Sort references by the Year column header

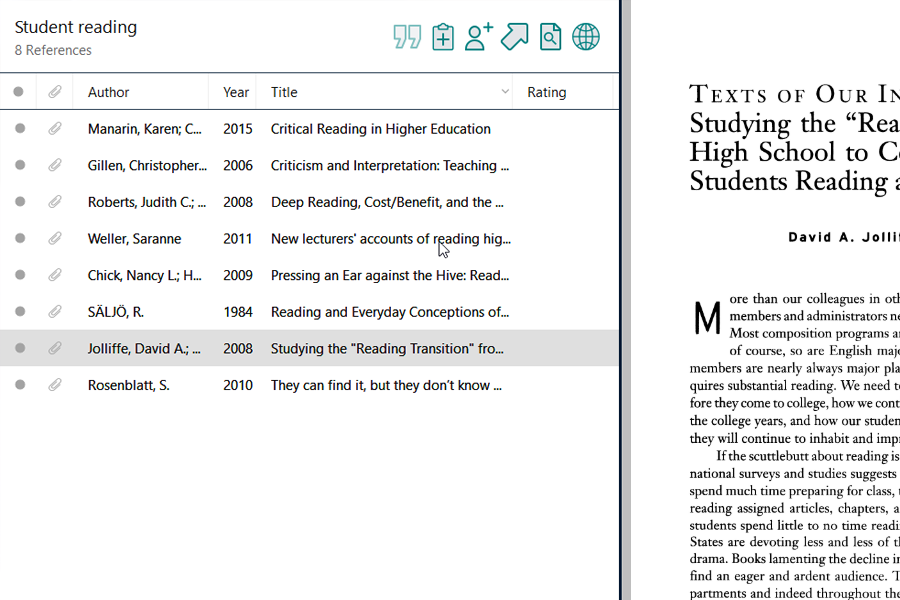coord(236,92)
